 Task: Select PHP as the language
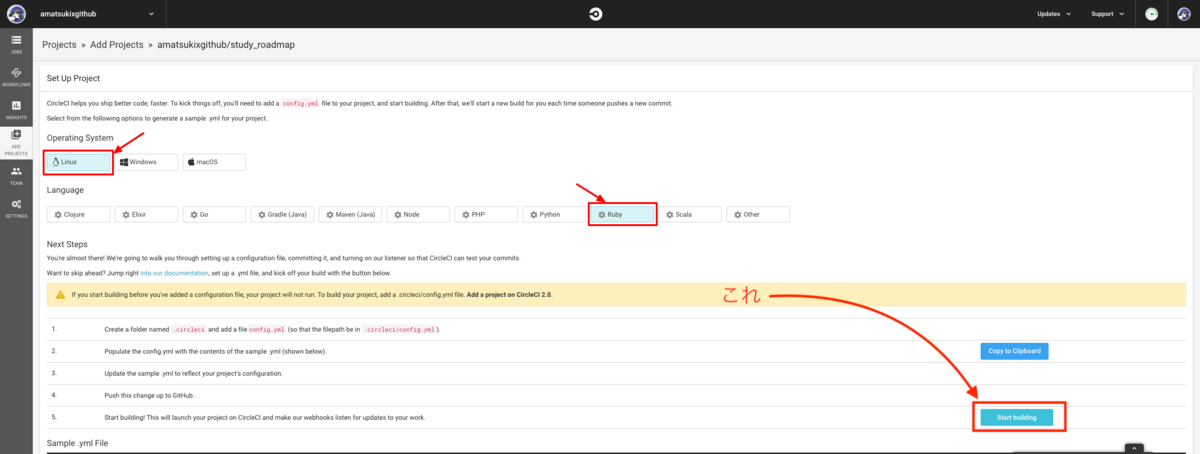[486, 214]
